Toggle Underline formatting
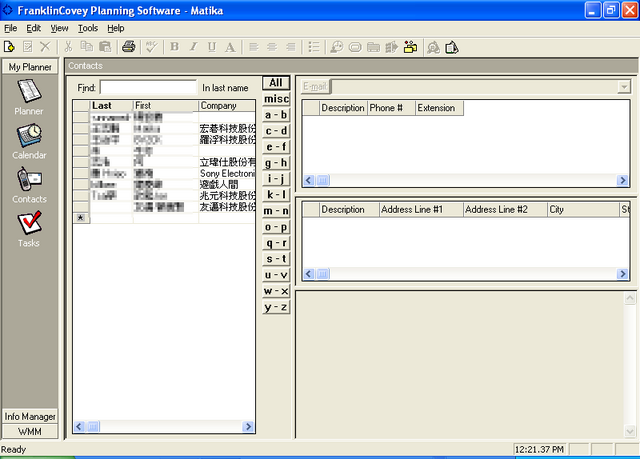 coord(212,47)
